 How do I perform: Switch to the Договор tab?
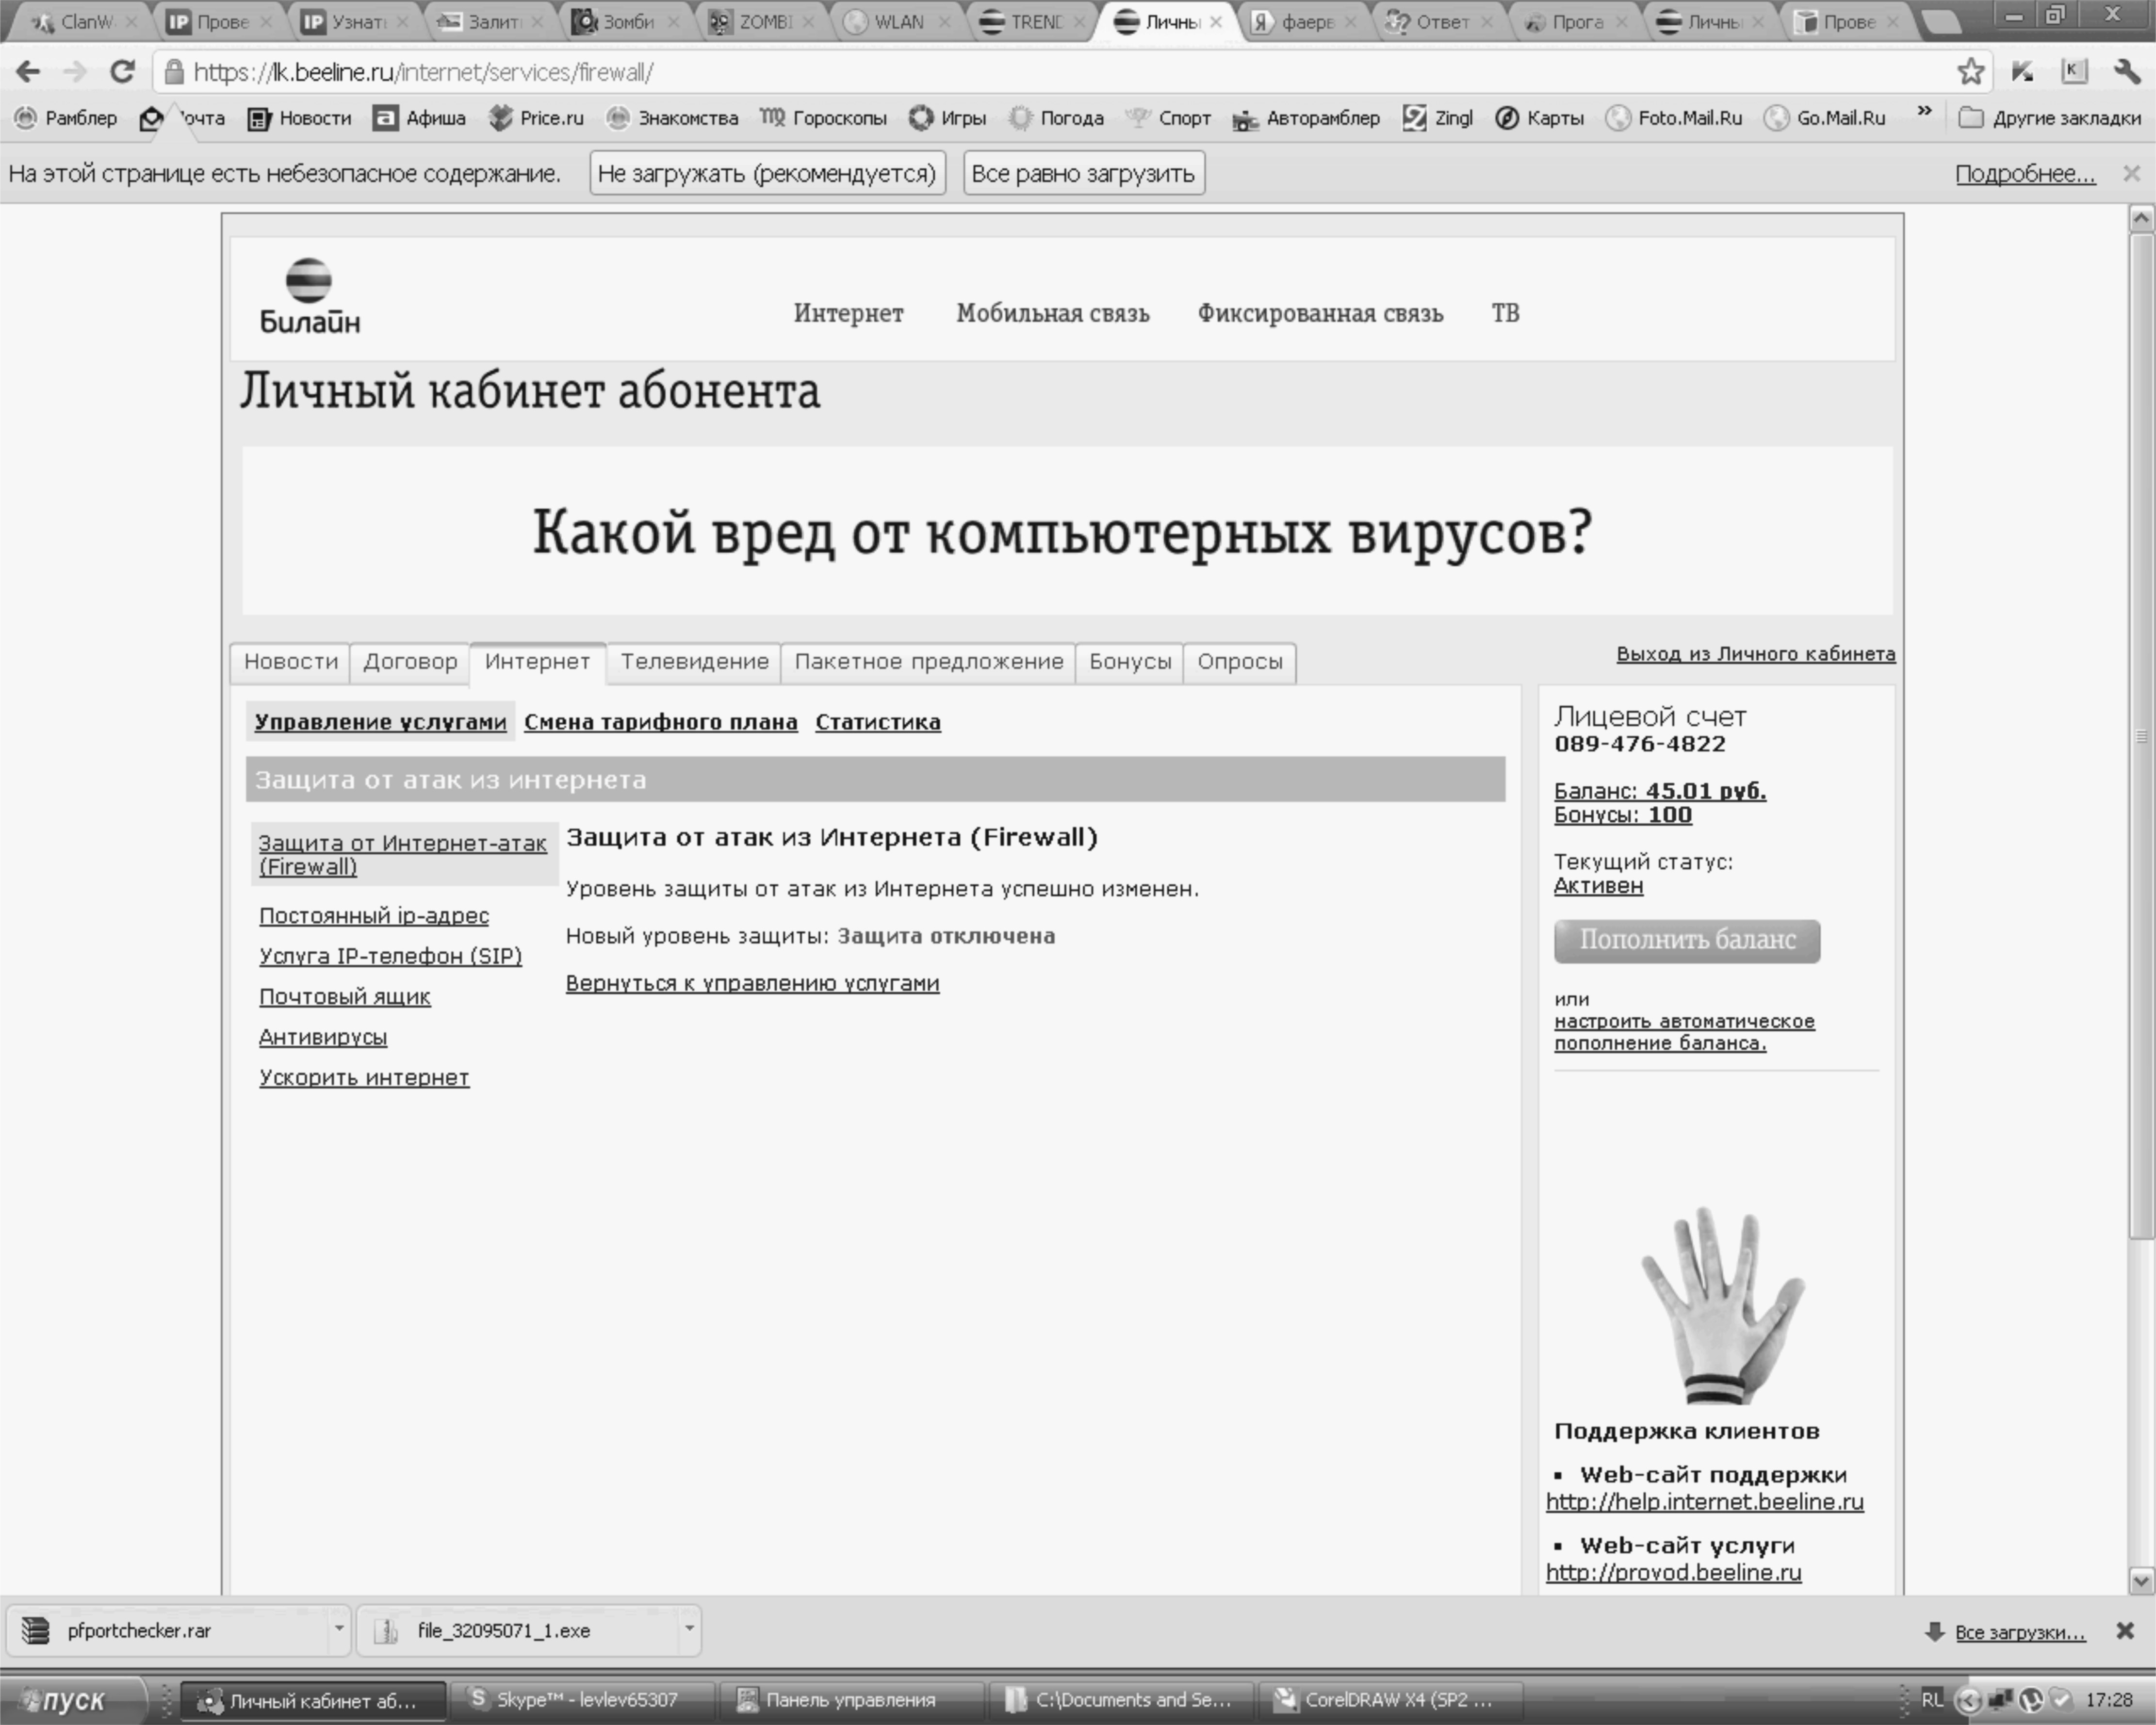click(410, 662)
